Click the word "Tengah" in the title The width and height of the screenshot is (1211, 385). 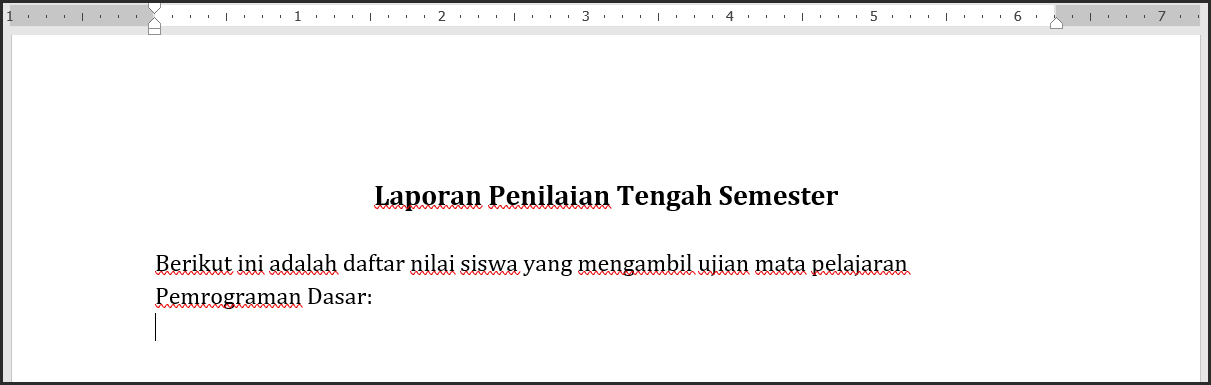pyautogui.click(x=665, y=196)
